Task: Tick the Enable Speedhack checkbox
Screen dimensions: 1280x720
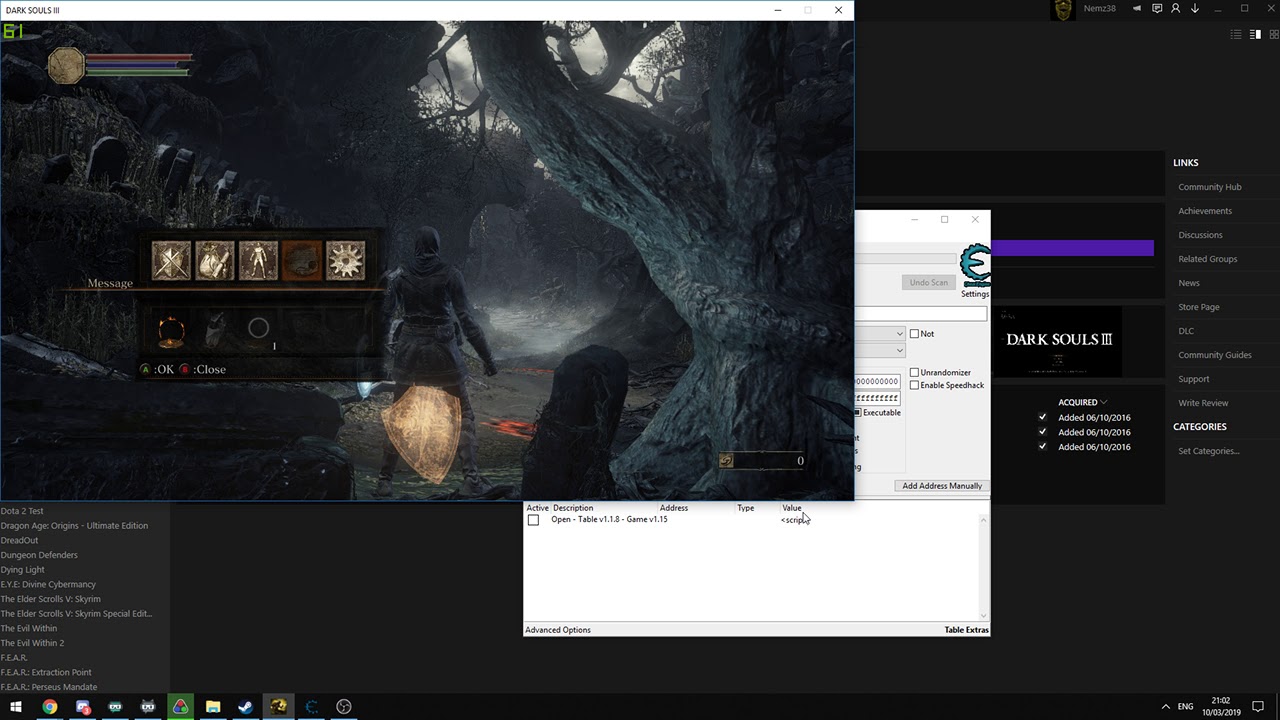Action: point(914,385)
